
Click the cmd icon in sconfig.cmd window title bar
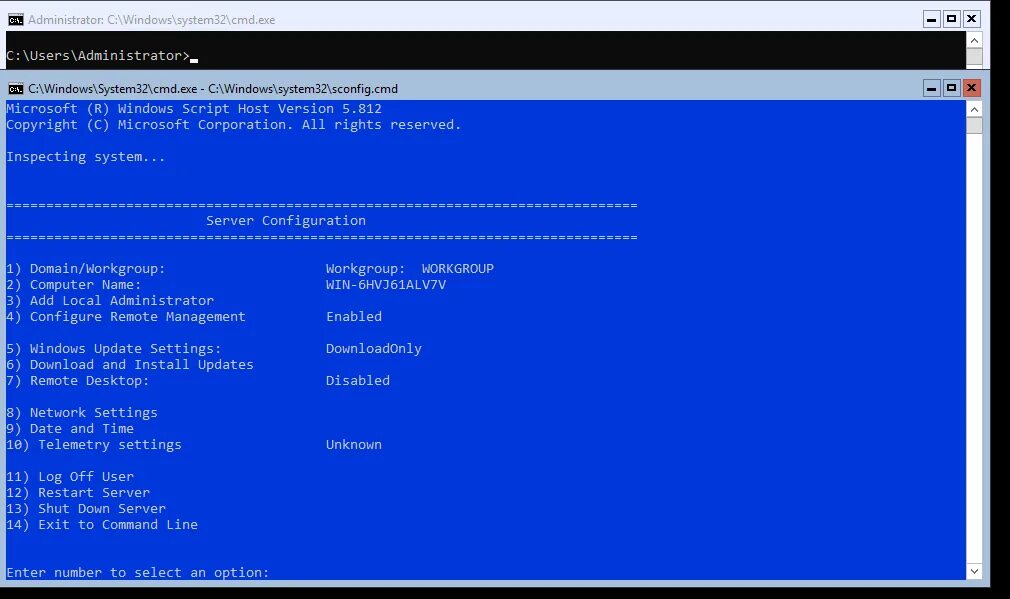click(15, 89)
